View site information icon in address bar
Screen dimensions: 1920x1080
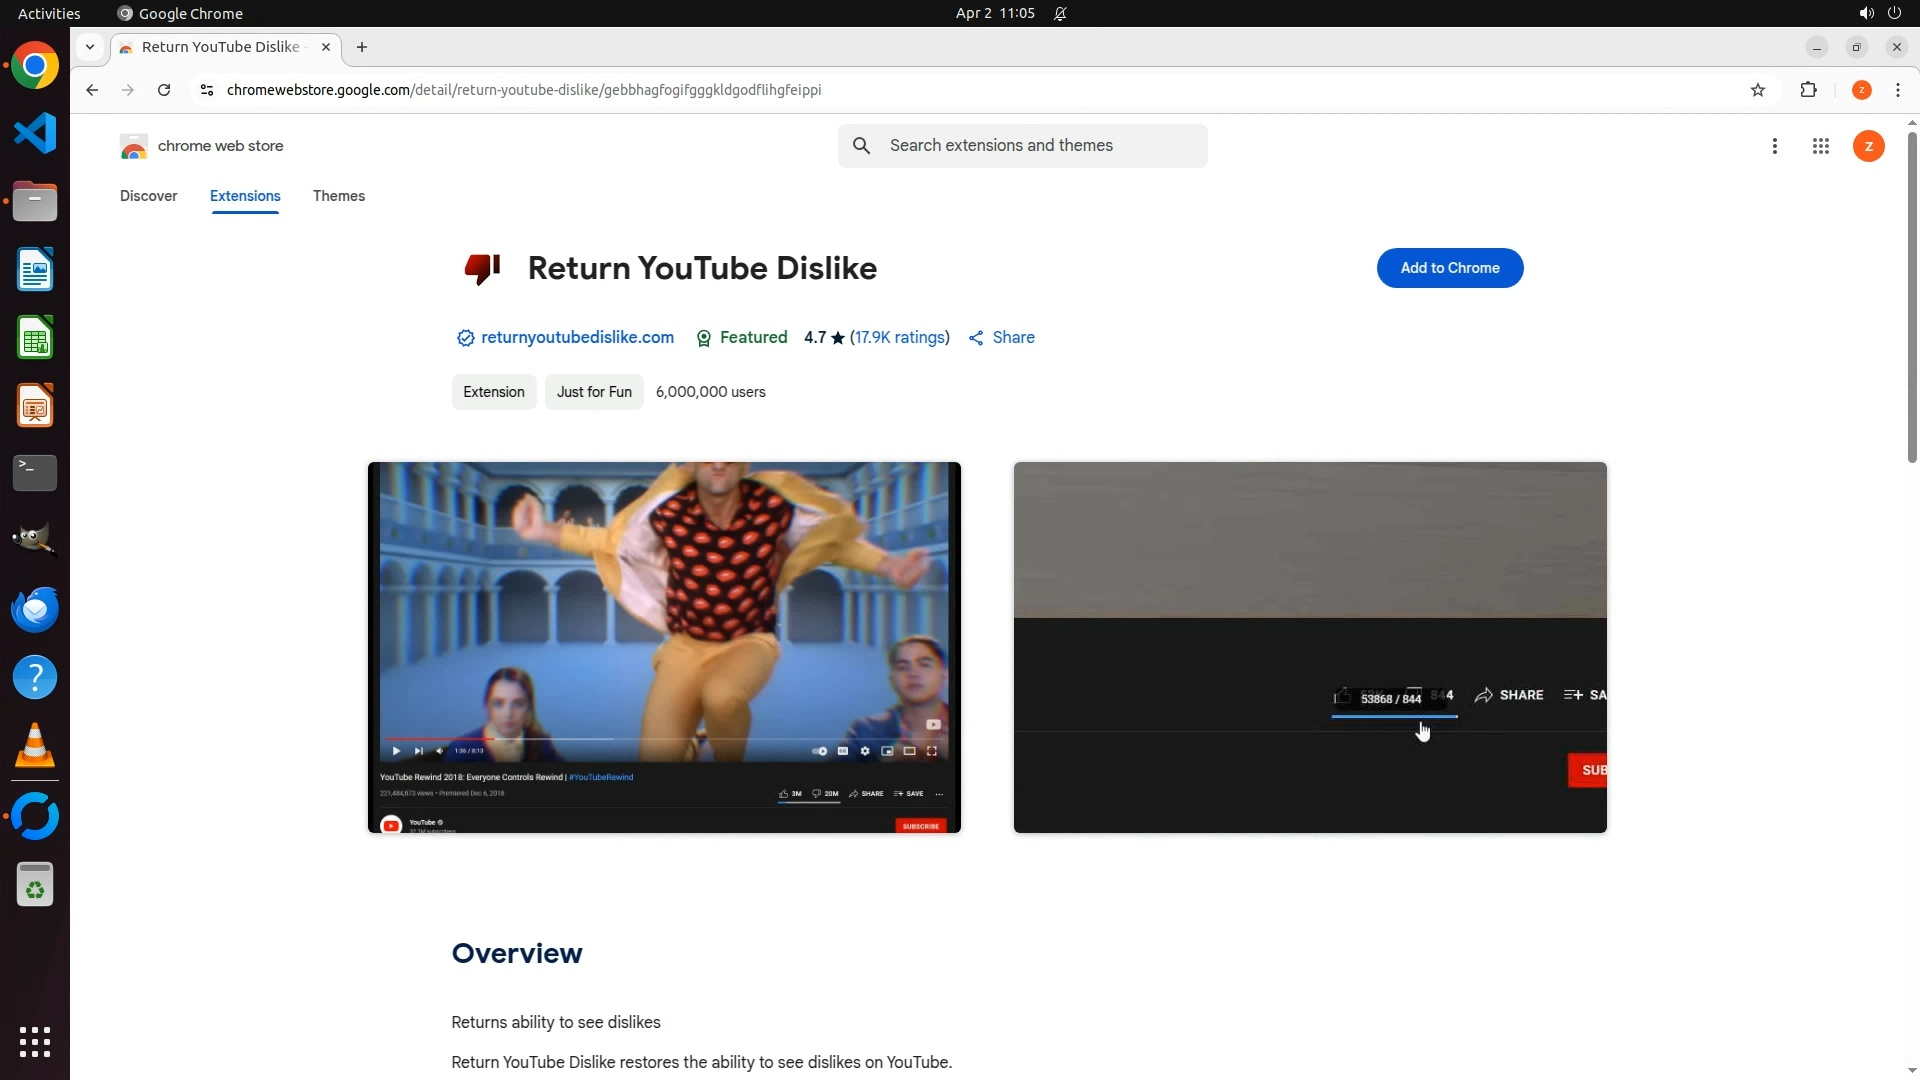coord(207,90)
